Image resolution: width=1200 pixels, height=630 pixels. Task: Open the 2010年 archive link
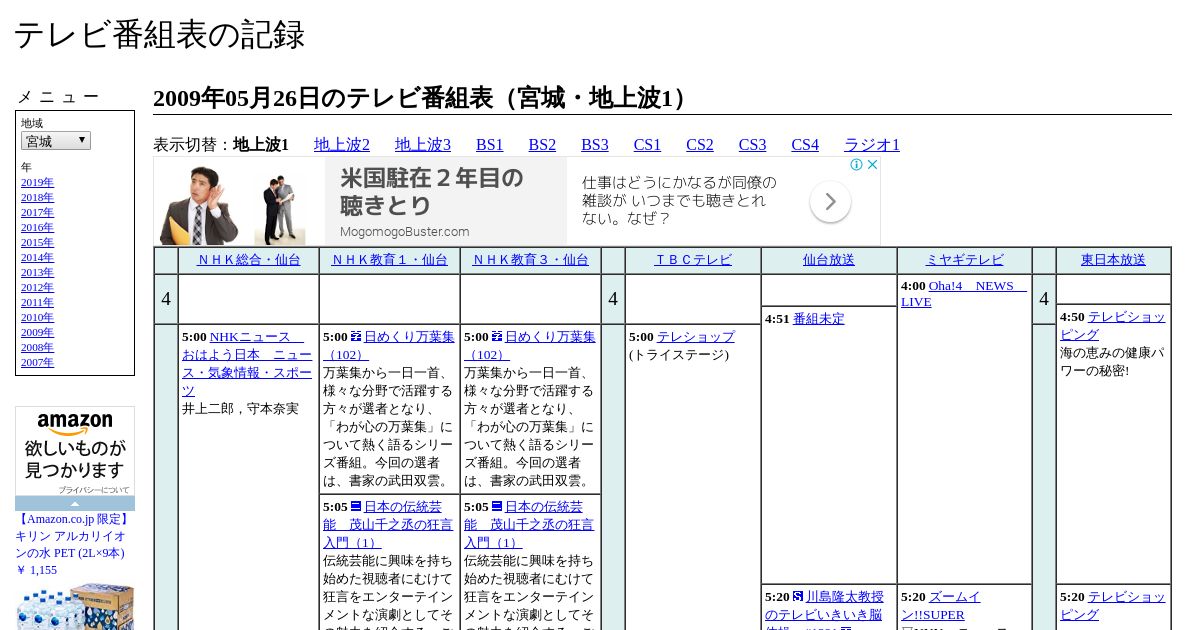tap(37, 317)
